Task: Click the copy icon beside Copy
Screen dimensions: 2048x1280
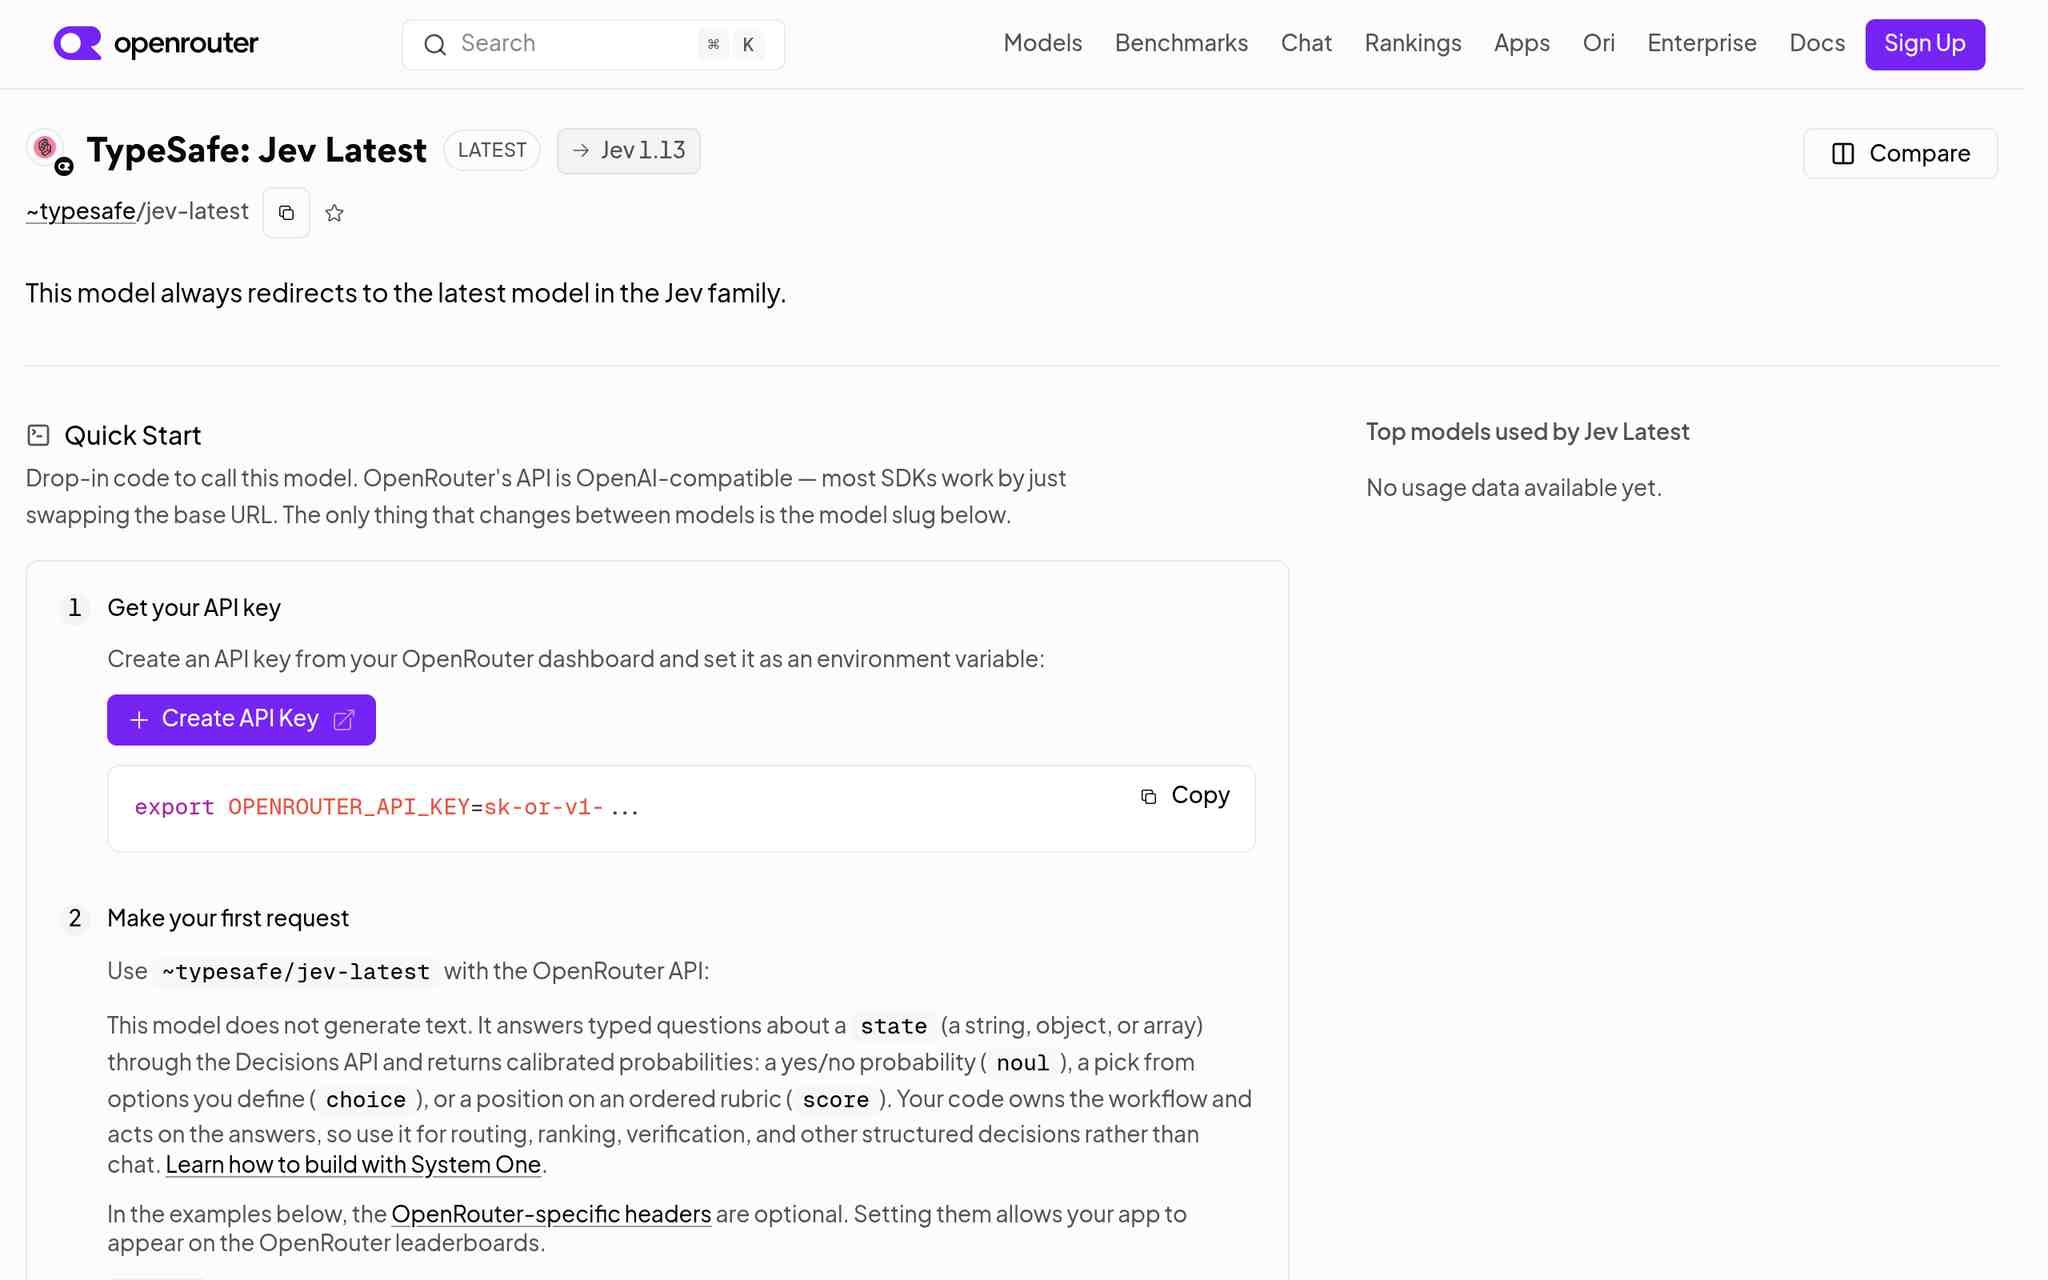Action: (1148, 796)
